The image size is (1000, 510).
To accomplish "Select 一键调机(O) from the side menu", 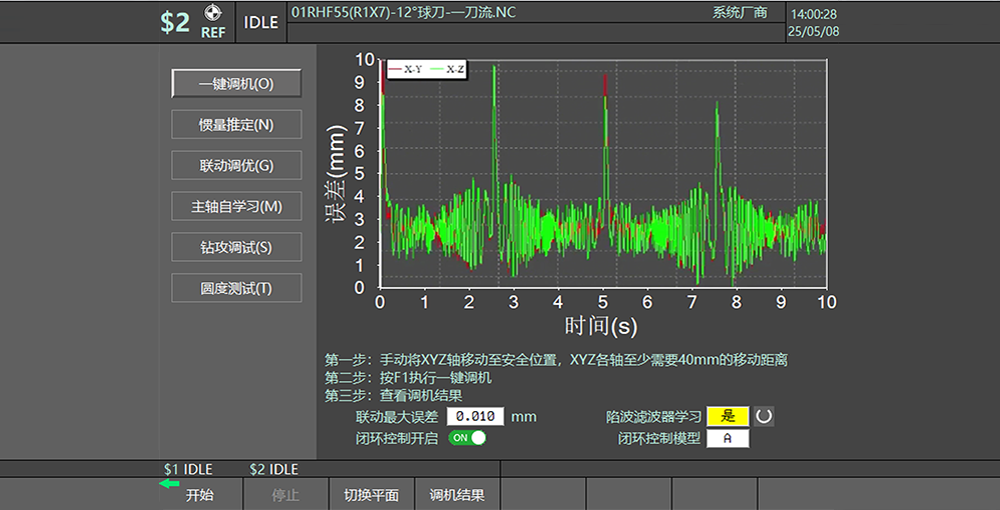I will (x=236, y=84).
